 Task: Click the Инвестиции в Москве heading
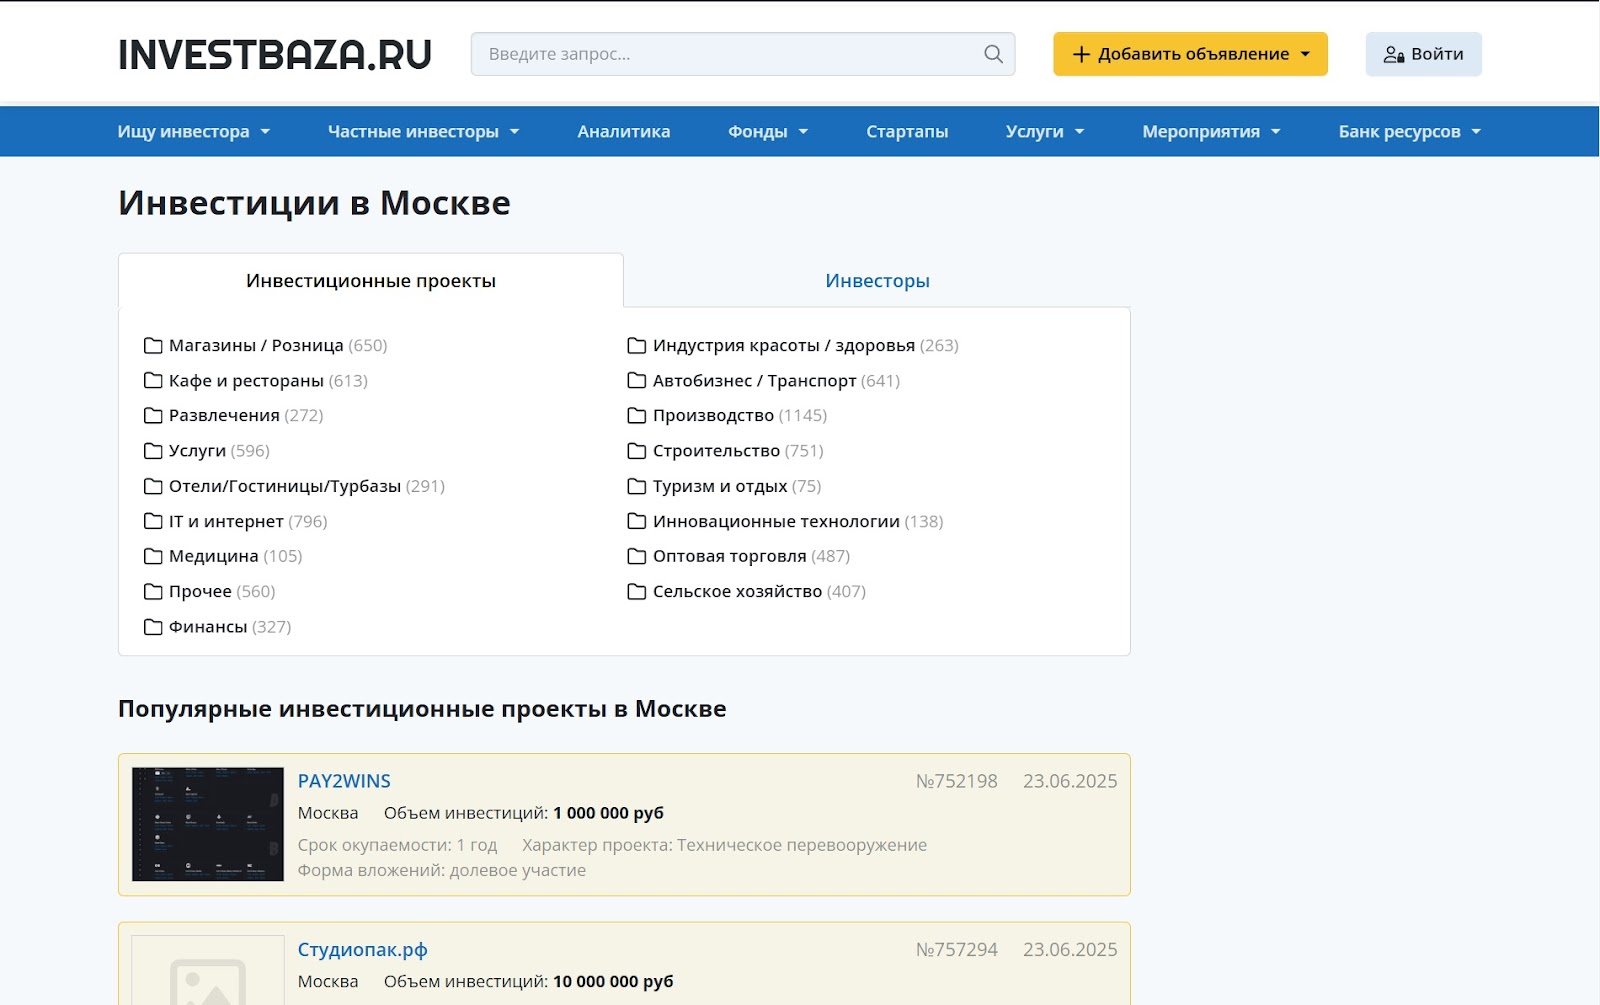(x=314, y=203)
